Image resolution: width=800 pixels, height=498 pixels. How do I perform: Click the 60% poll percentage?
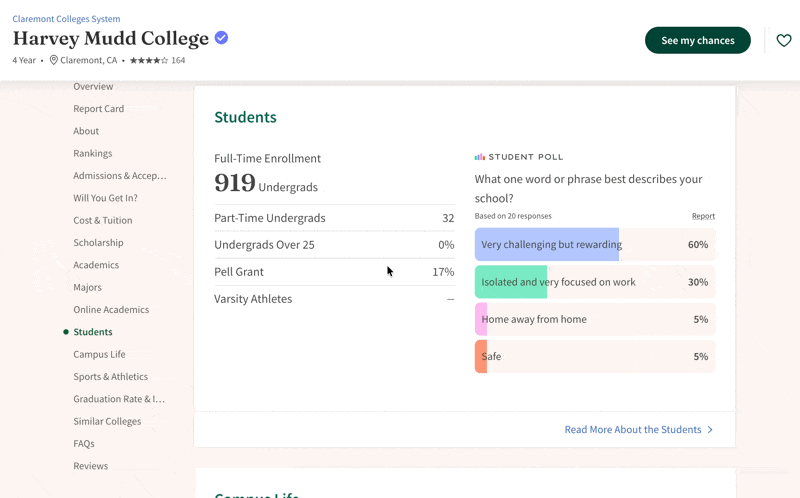pos(698,244)
